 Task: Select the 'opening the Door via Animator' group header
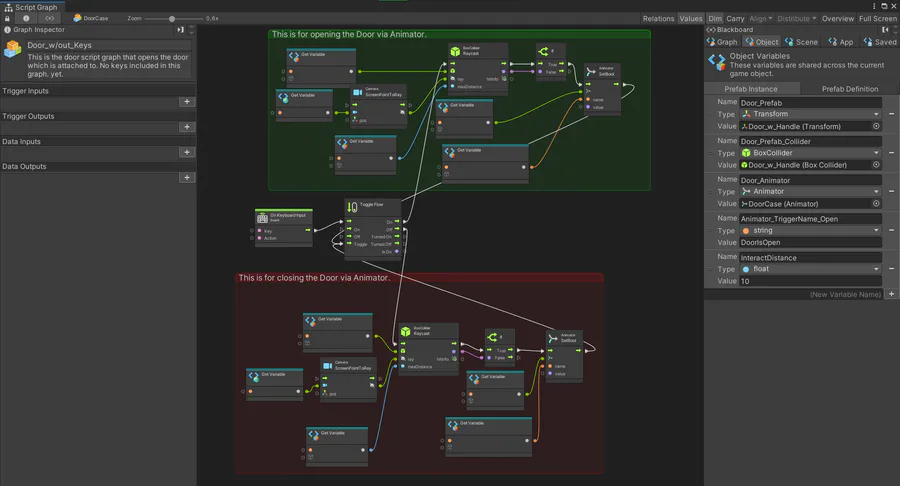point(459,34)
